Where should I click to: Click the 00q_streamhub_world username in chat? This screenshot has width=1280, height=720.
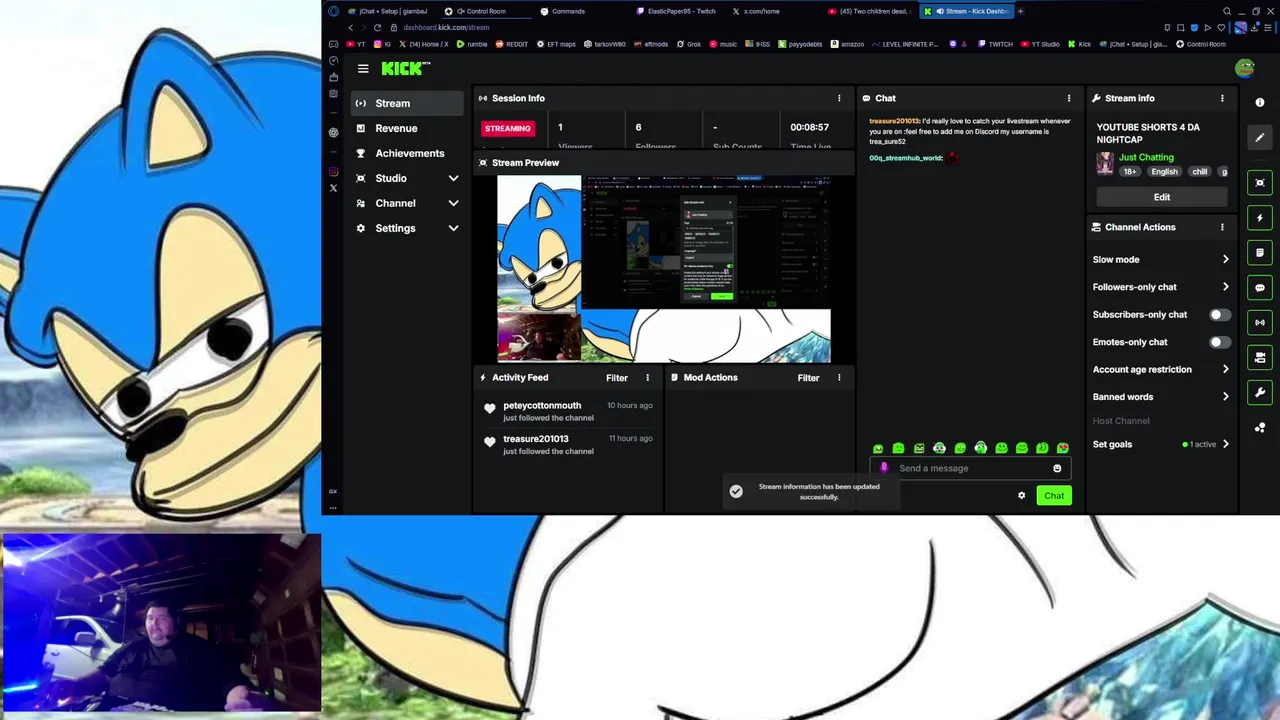[905, 158]
